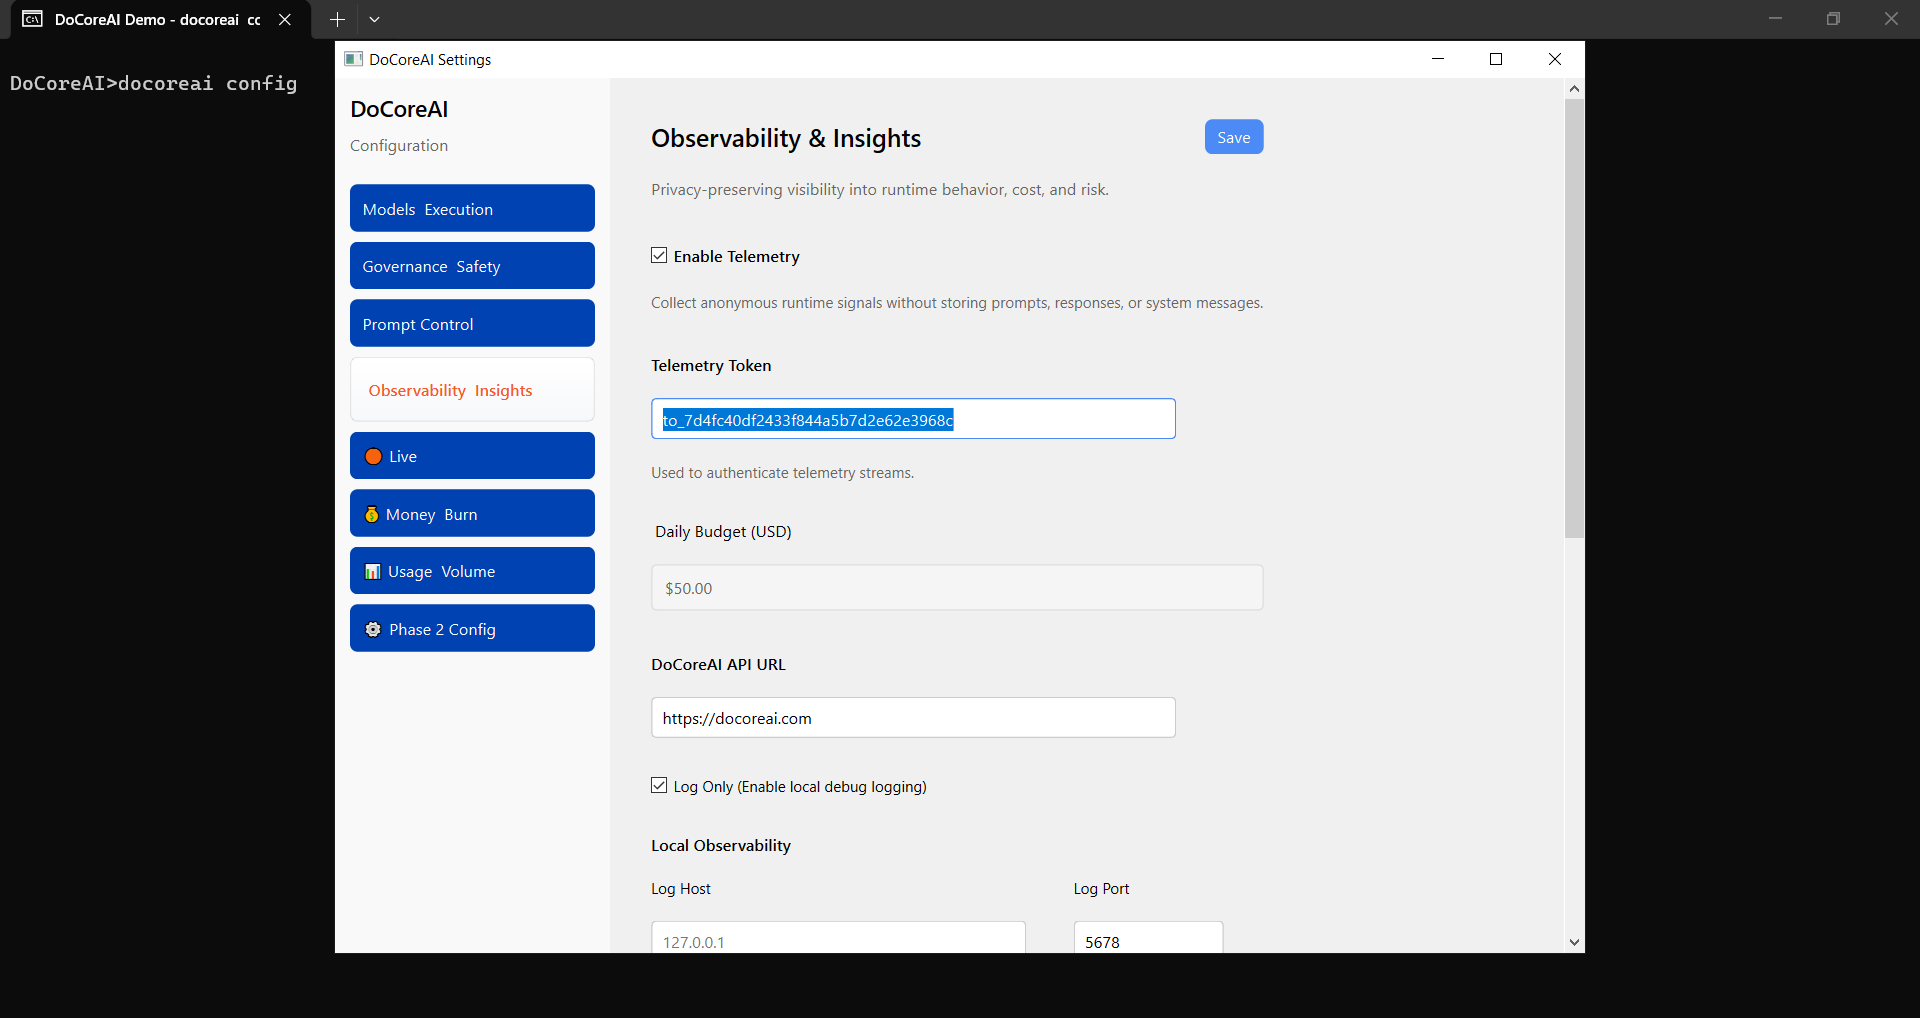Click the orange Live indicator dot

pyautogui.click(x=373, y=456)
